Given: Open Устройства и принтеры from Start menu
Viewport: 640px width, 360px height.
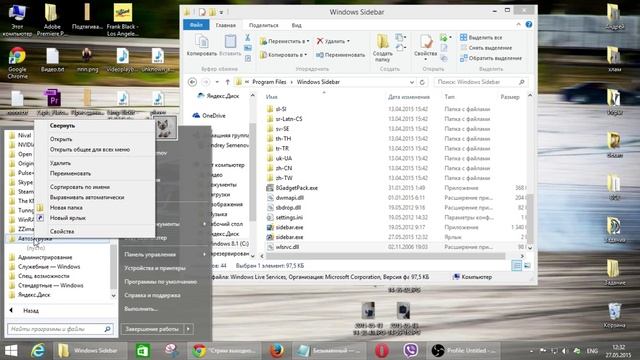Looking at the screenshot, I should click(155, 268).
